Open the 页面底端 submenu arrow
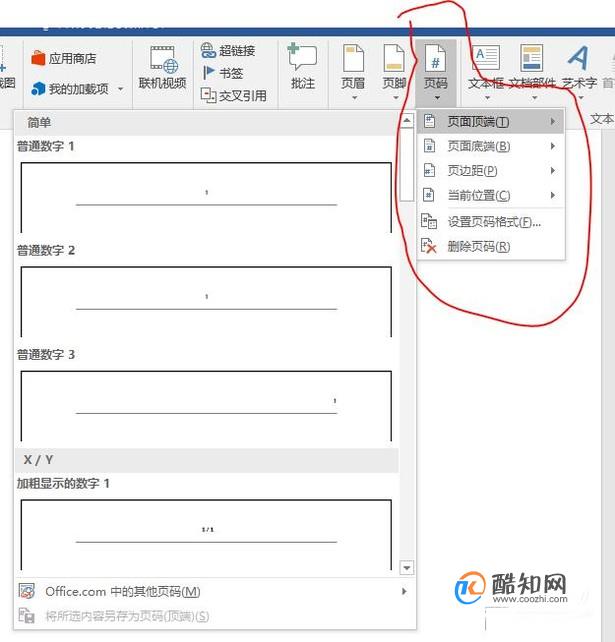Image resolution: width=615 pixels, height=642 pixels. point(553,146)
